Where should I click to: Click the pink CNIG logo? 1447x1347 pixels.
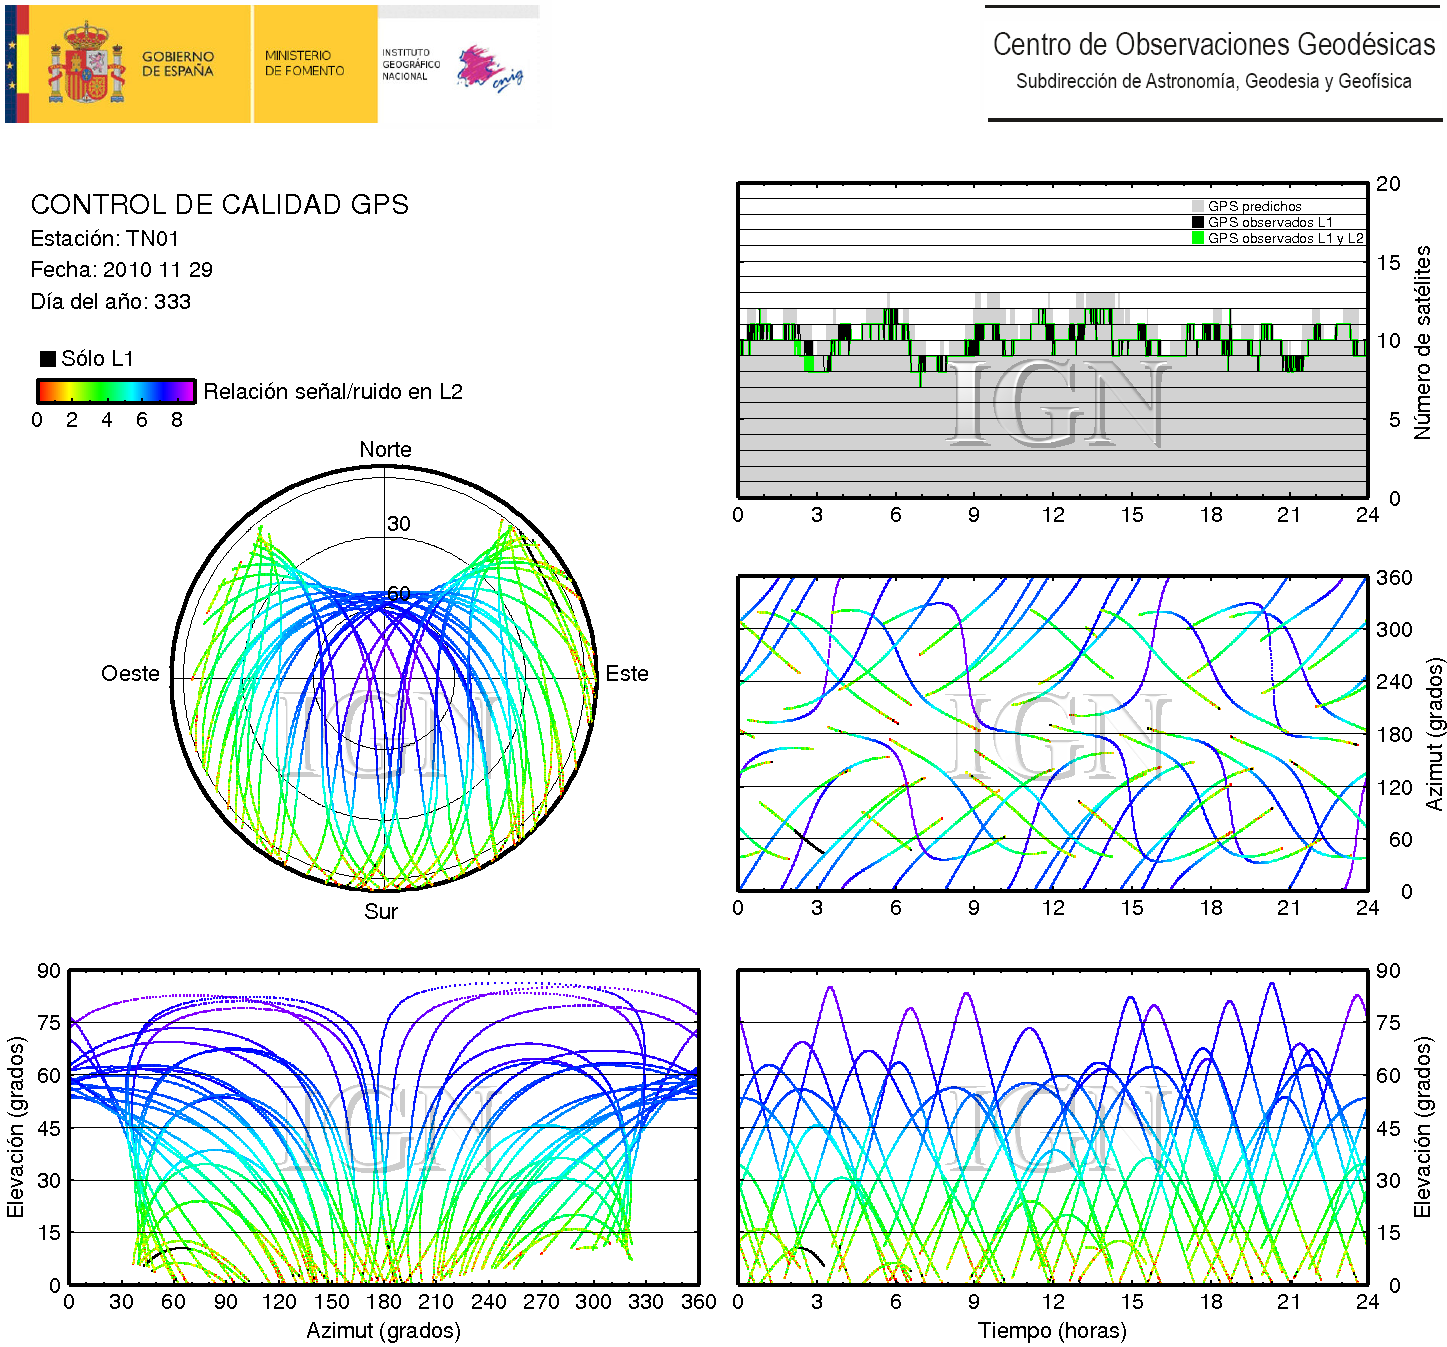(x=488, y=68)
